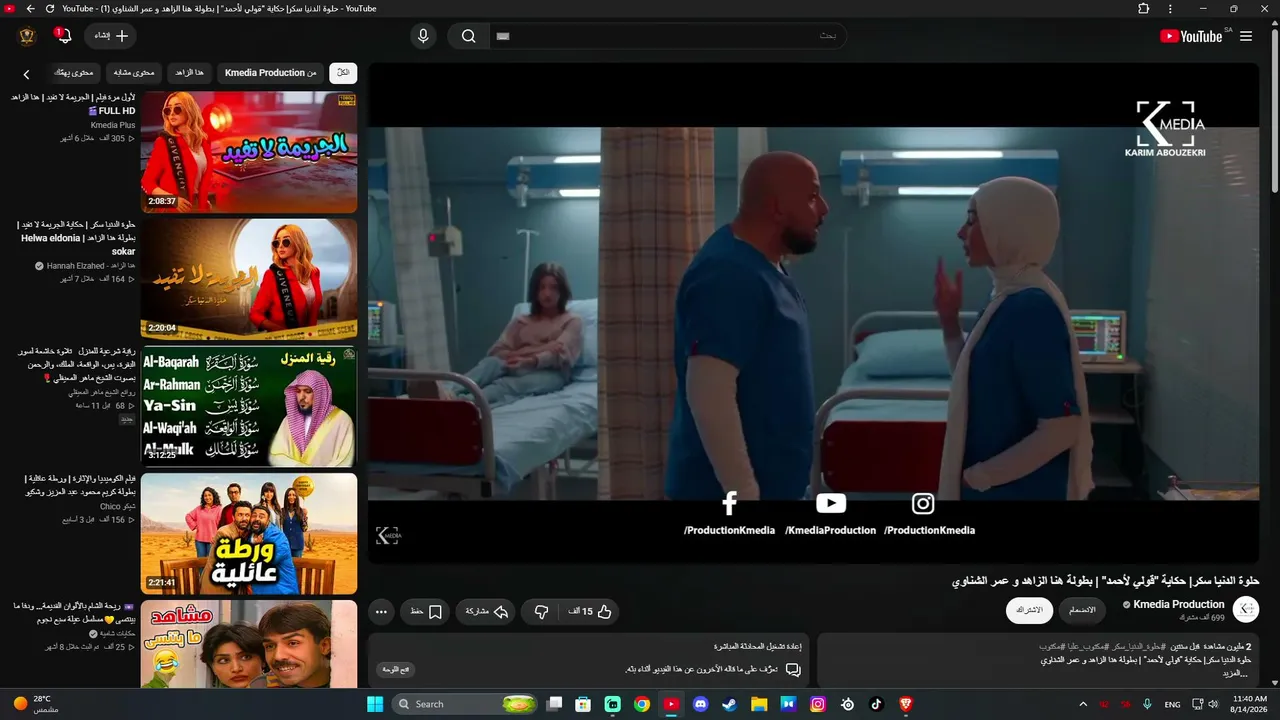The width and height of the screenshot is (1280, 720).
Task: Open Steam from the taskbar
Action: tap(730, 704)
